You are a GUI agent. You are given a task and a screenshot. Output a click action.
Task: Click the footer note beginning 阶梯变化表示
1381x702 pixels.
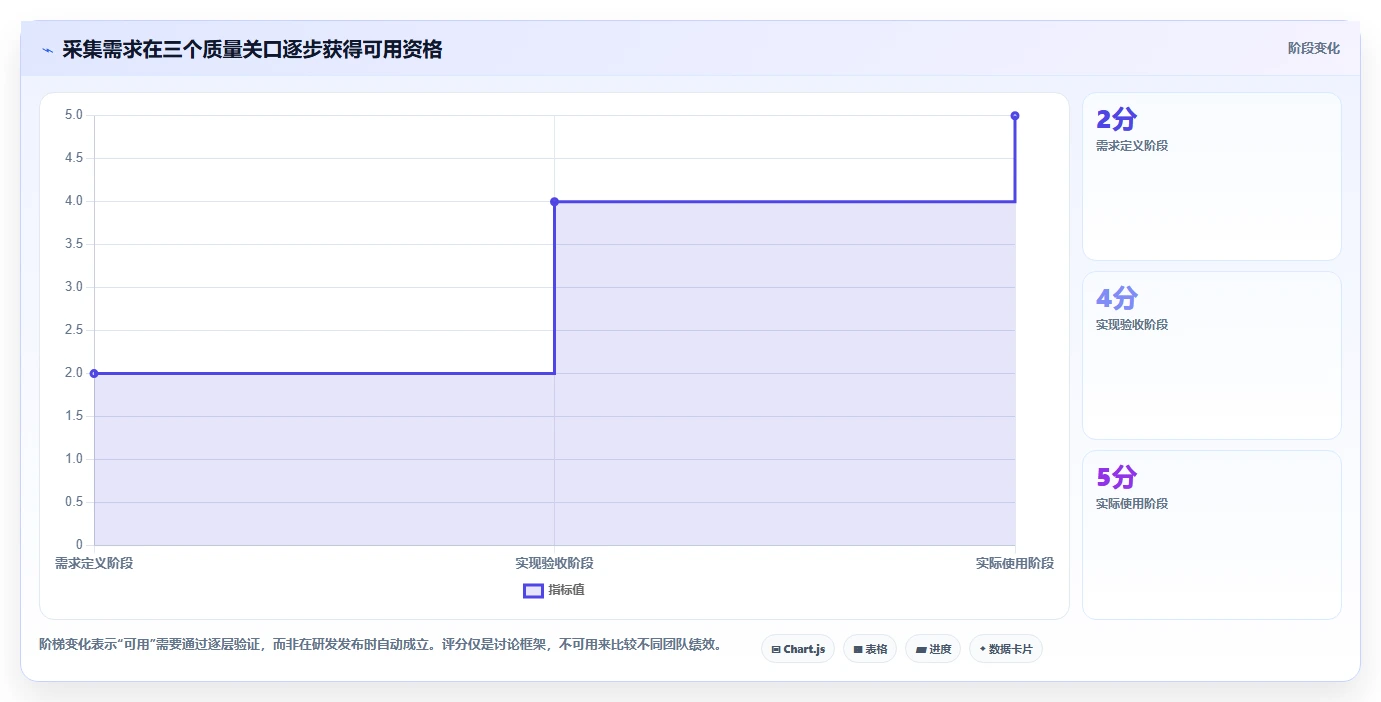381,645
